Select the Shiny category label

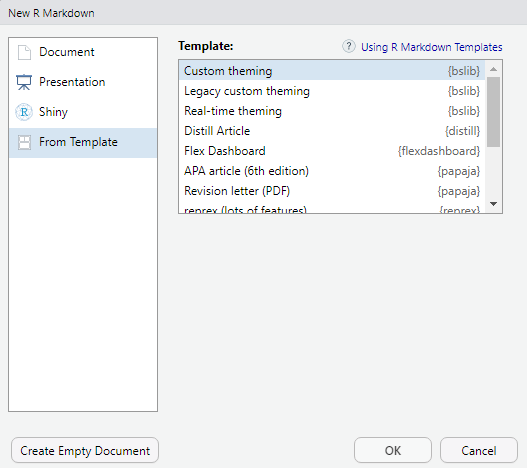[53, 112]
